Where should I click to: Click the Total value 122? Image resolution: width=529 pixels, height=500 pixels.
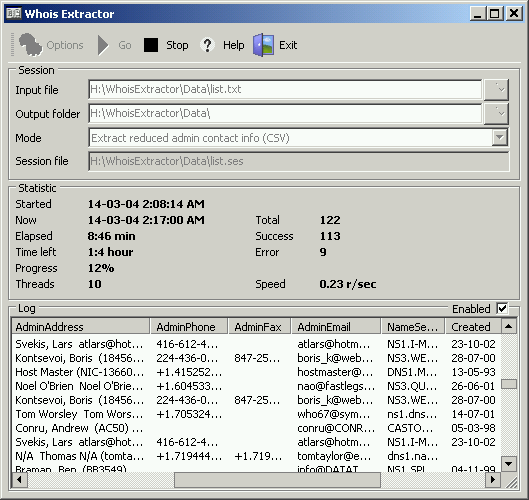click(330, 220)
